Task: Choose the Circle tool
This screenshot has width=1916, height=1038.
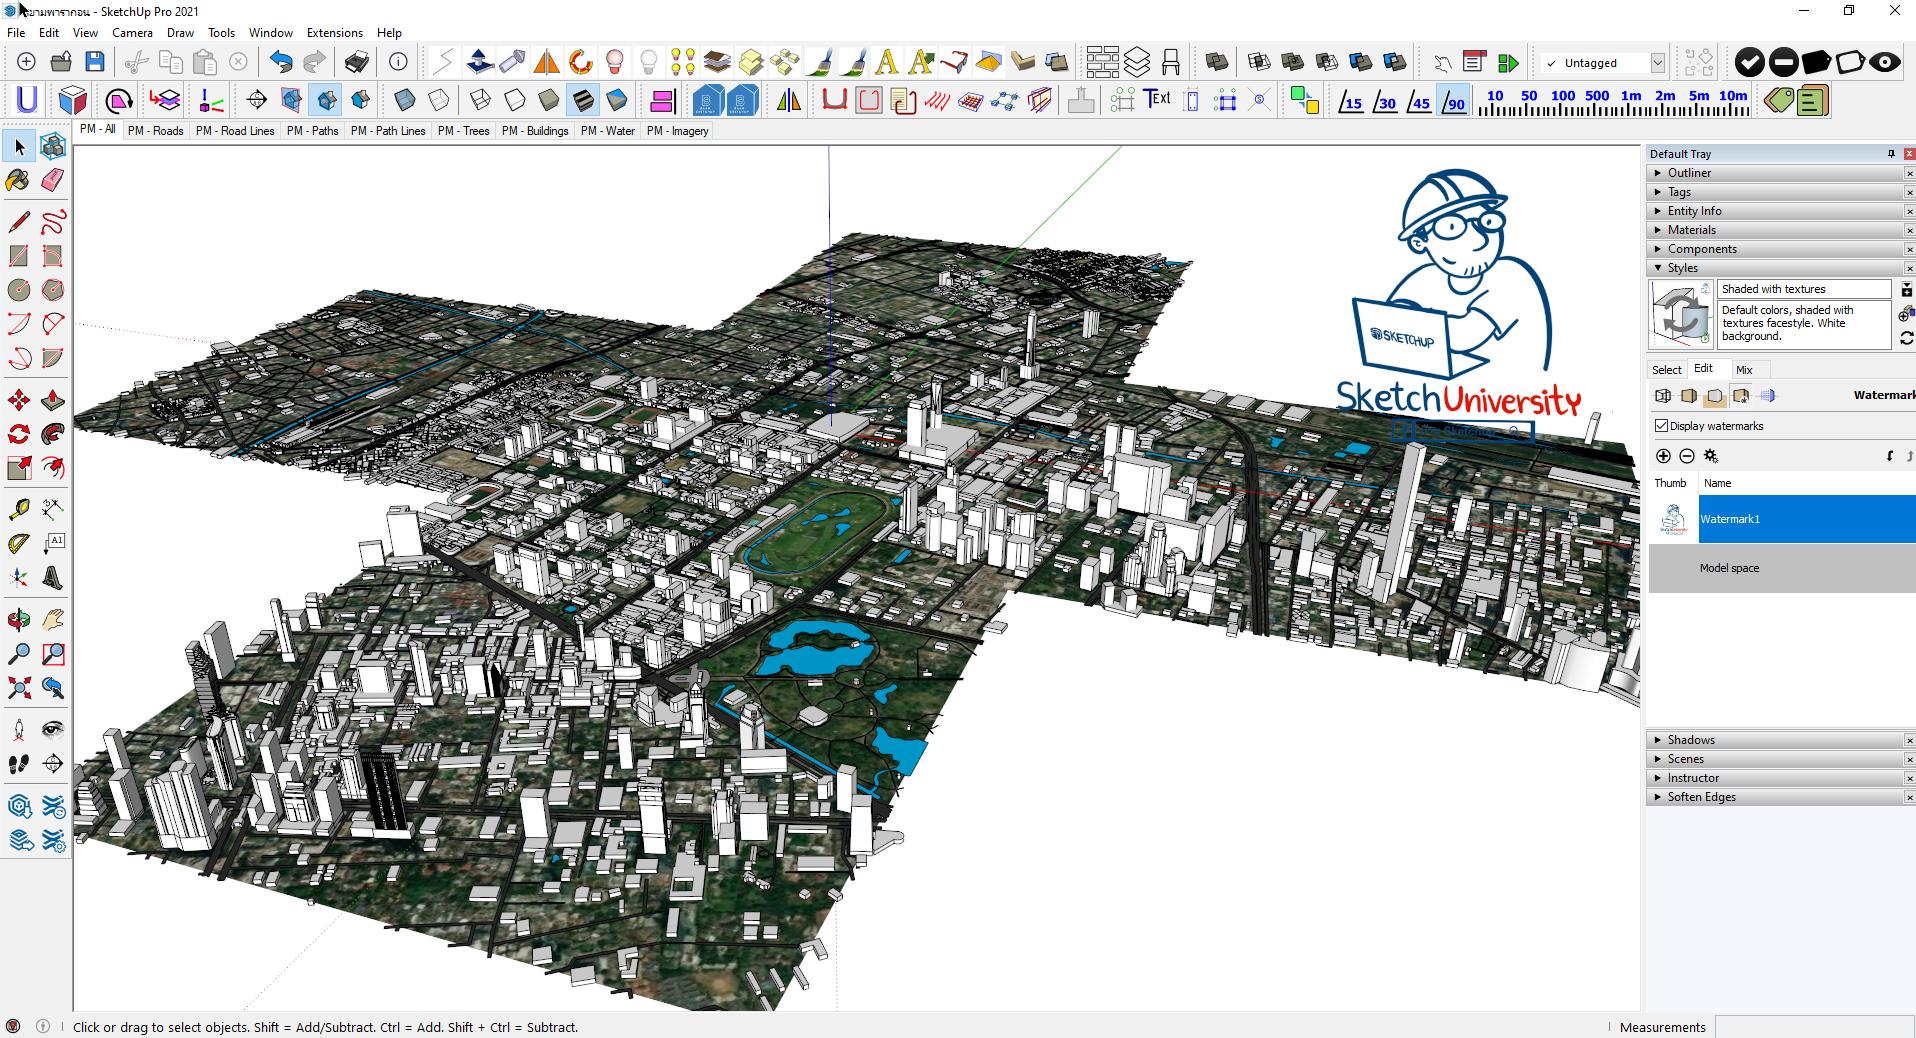Action: point(19,289)
